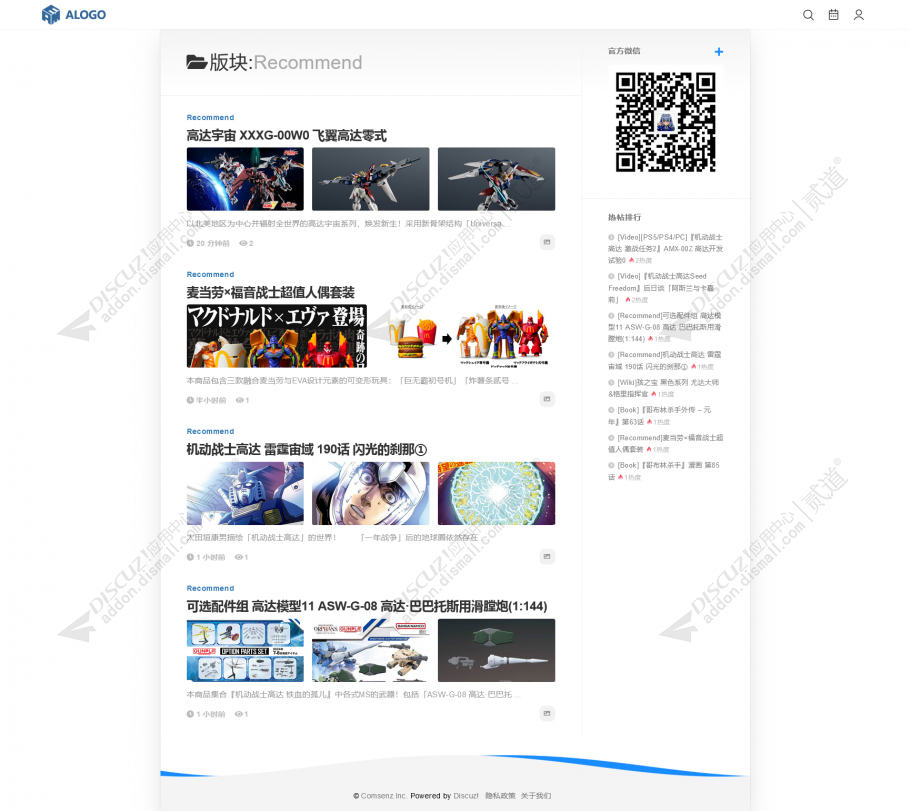Open hot post 机动战士高达Seed Freedom 后日谈
The height and width of the screenshot is (811, 910).
point(662,288)
